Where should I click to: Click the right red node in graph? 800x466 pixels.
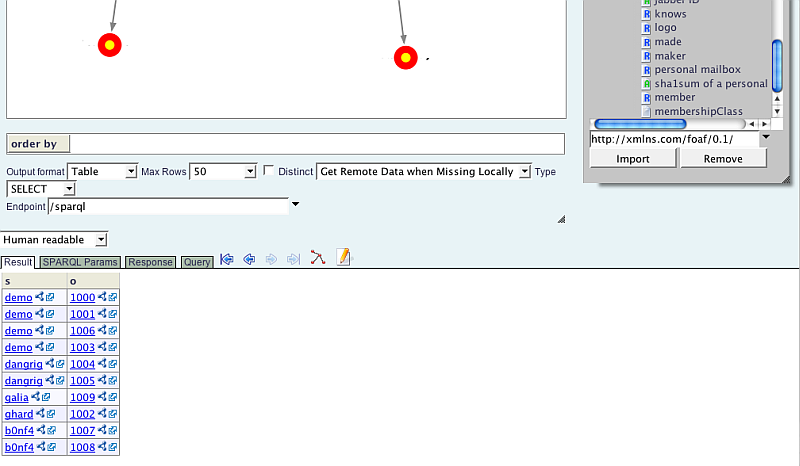[x=406, y=58]
